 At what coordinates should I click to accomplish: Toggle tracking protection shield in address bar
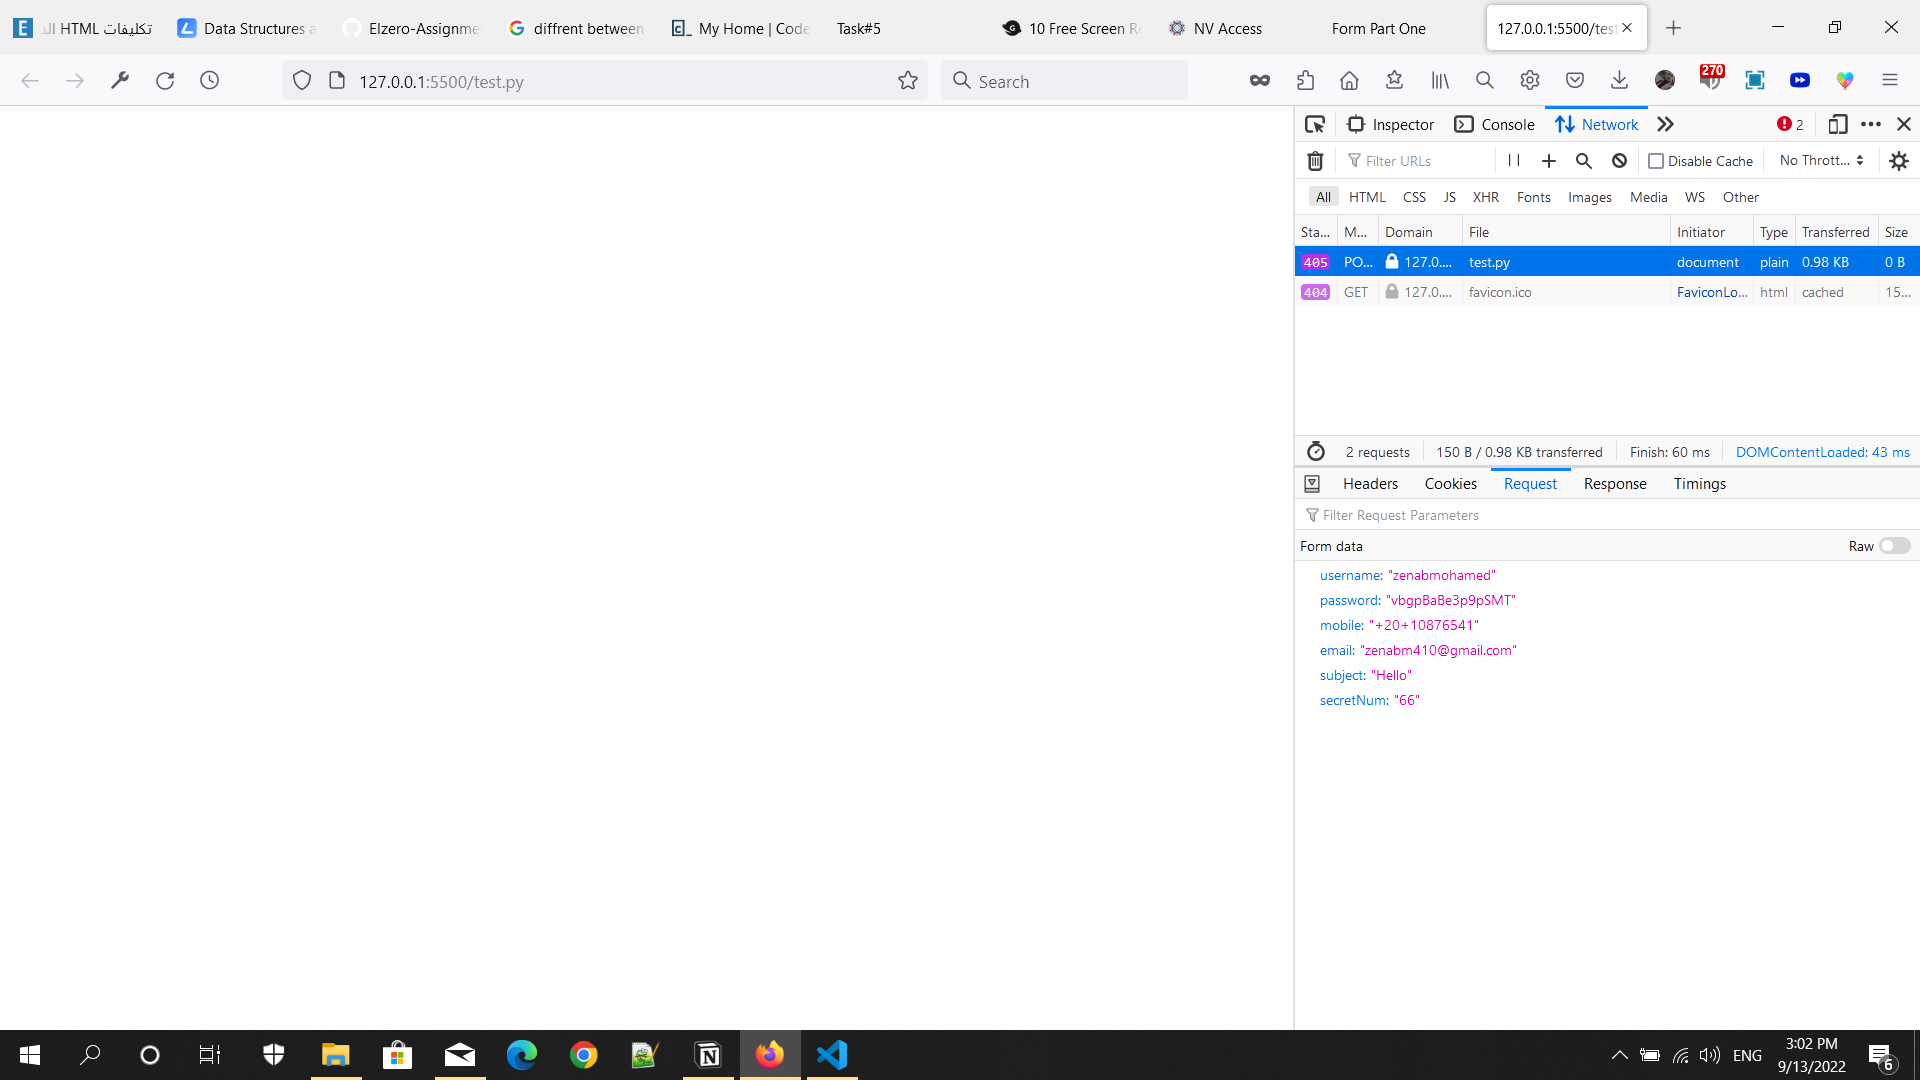pyautogui.click(x=301, y=80)
